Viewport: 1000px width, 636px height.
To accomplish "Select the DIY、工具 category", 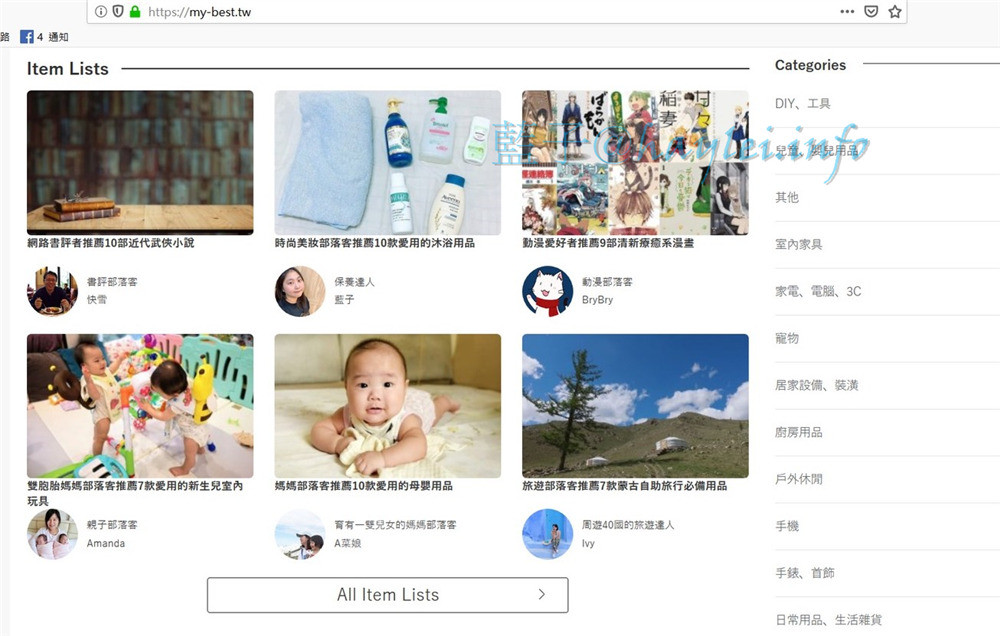I will pyautogui.click(x=802, y=103).
